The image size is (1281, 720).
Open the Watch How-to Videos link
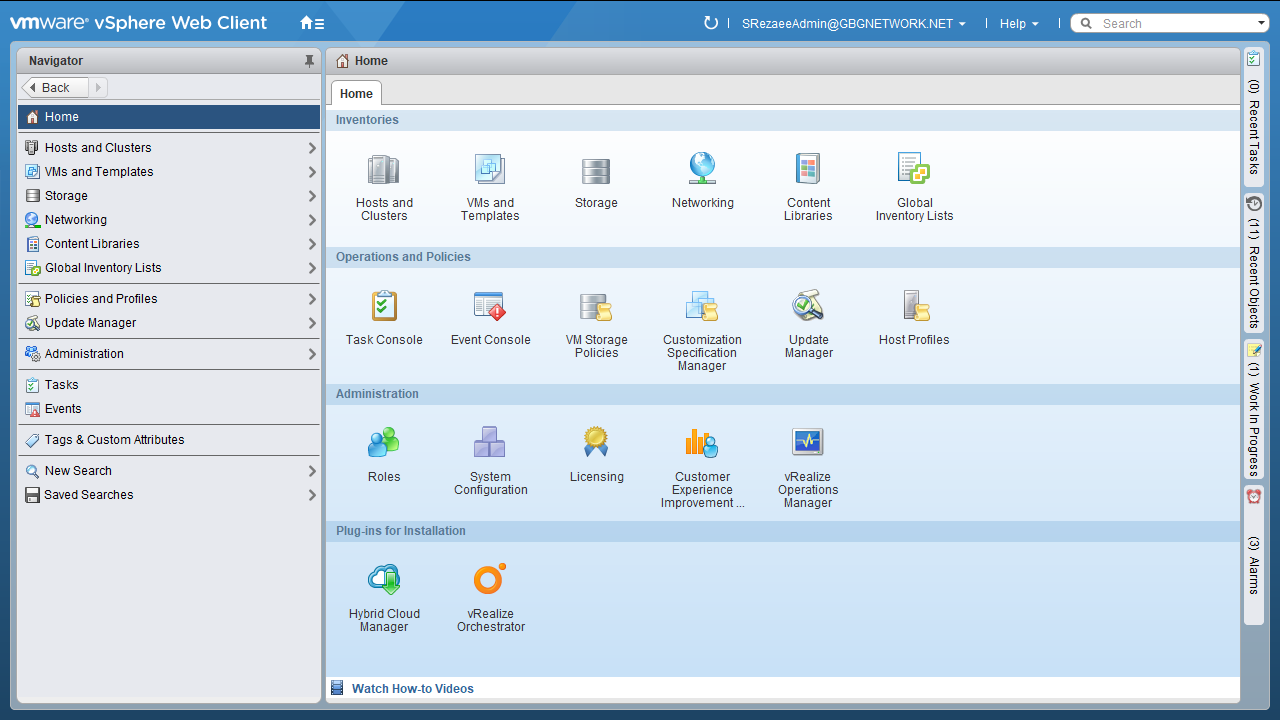pyautogui.click(x=412, y=689)
